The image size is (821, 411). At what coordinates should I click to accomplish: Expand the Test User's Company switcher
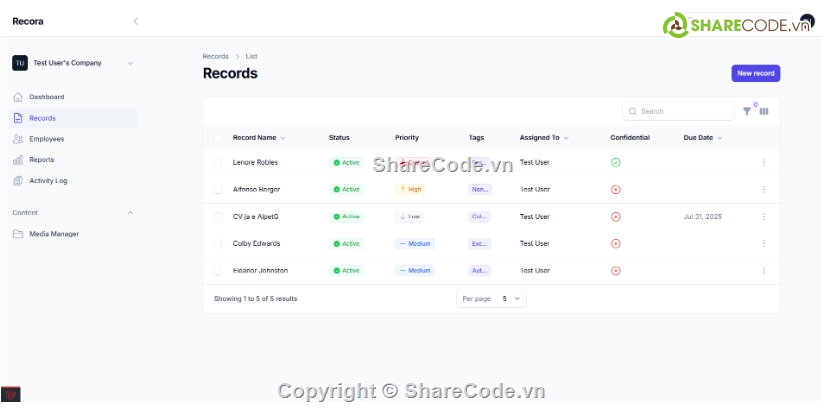pos(130,63)
